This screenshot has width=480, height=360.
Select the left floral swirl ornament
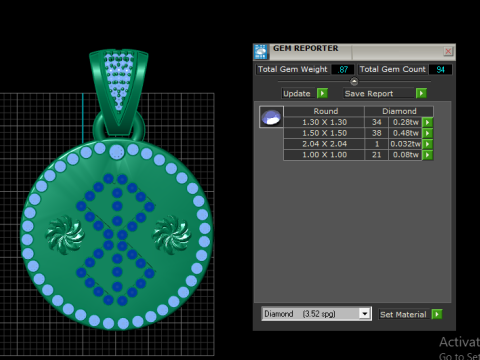click(x=64, y=235)
